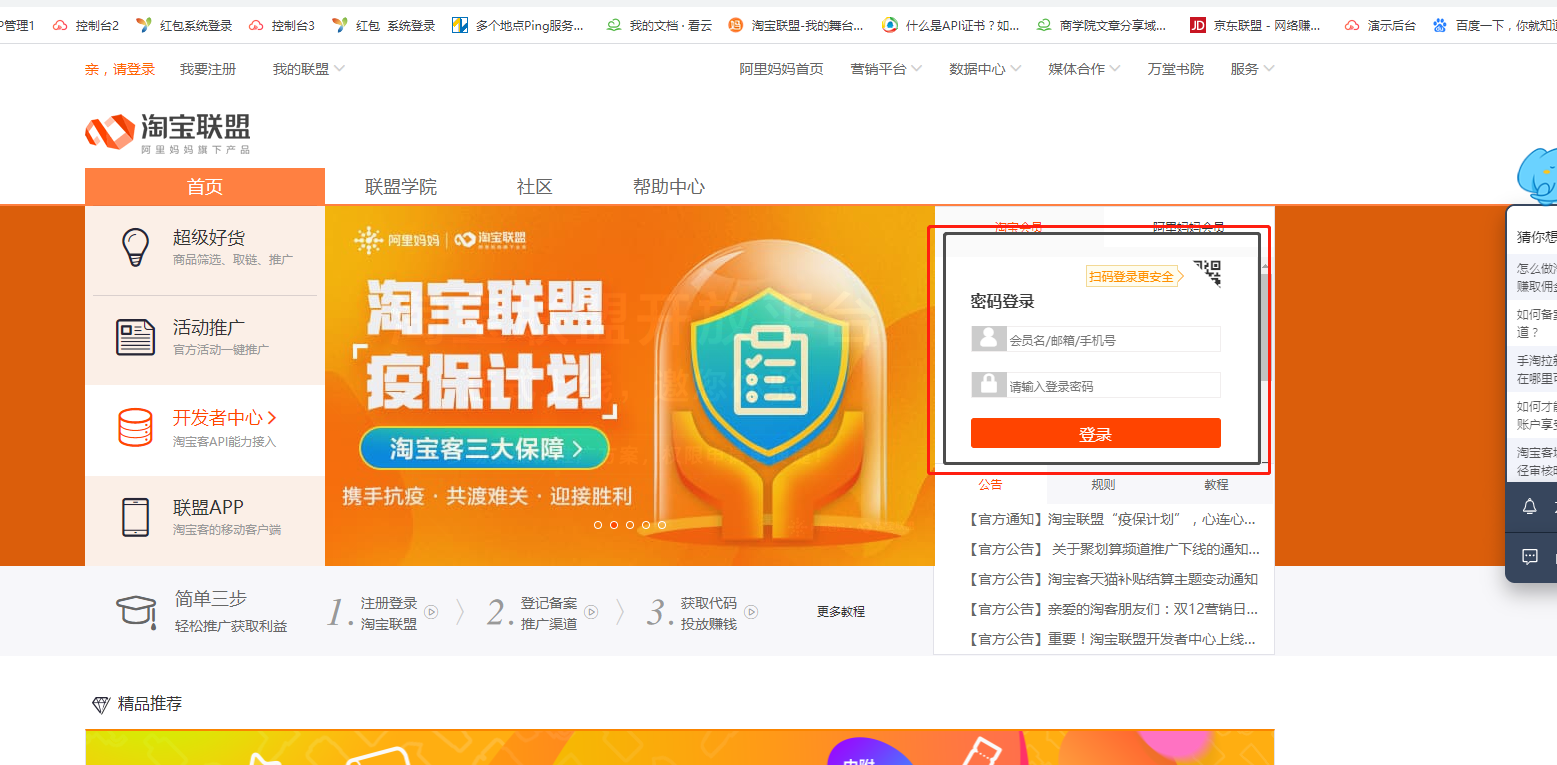Open 商学院文章分享域 bookmark
The image size is (1557, 765).
1101,25
